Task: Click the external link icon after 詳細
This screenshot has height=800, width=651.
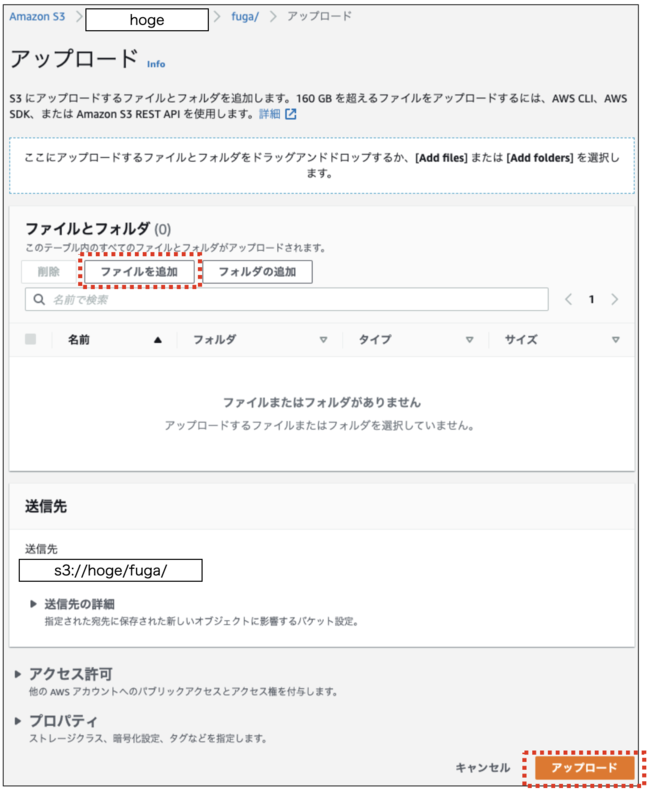Action: (x=291, y=114)
